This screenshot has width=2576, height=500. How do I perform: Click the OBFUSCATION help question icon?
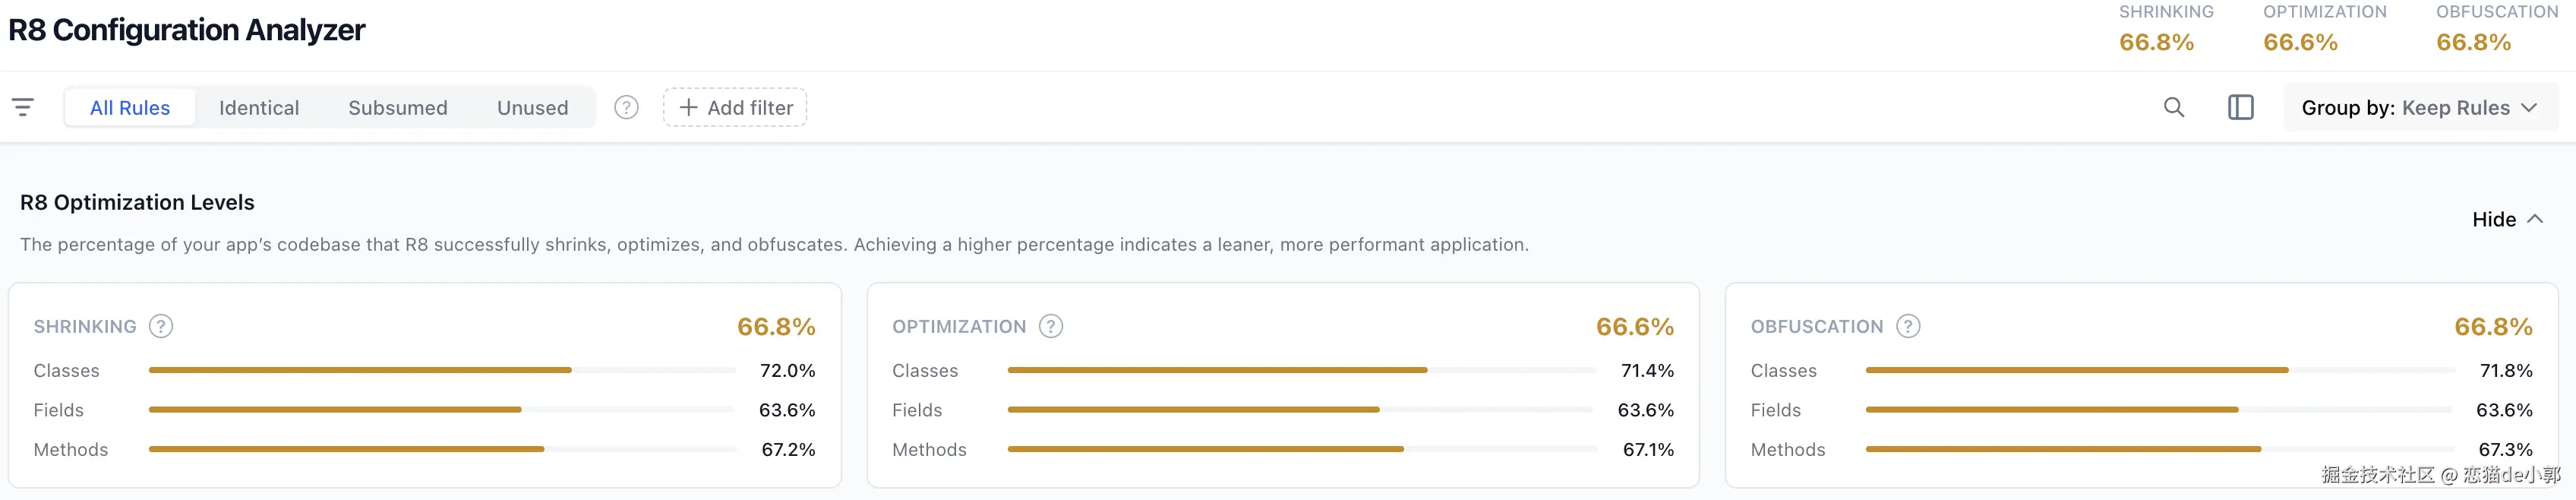pos(1908,326)
